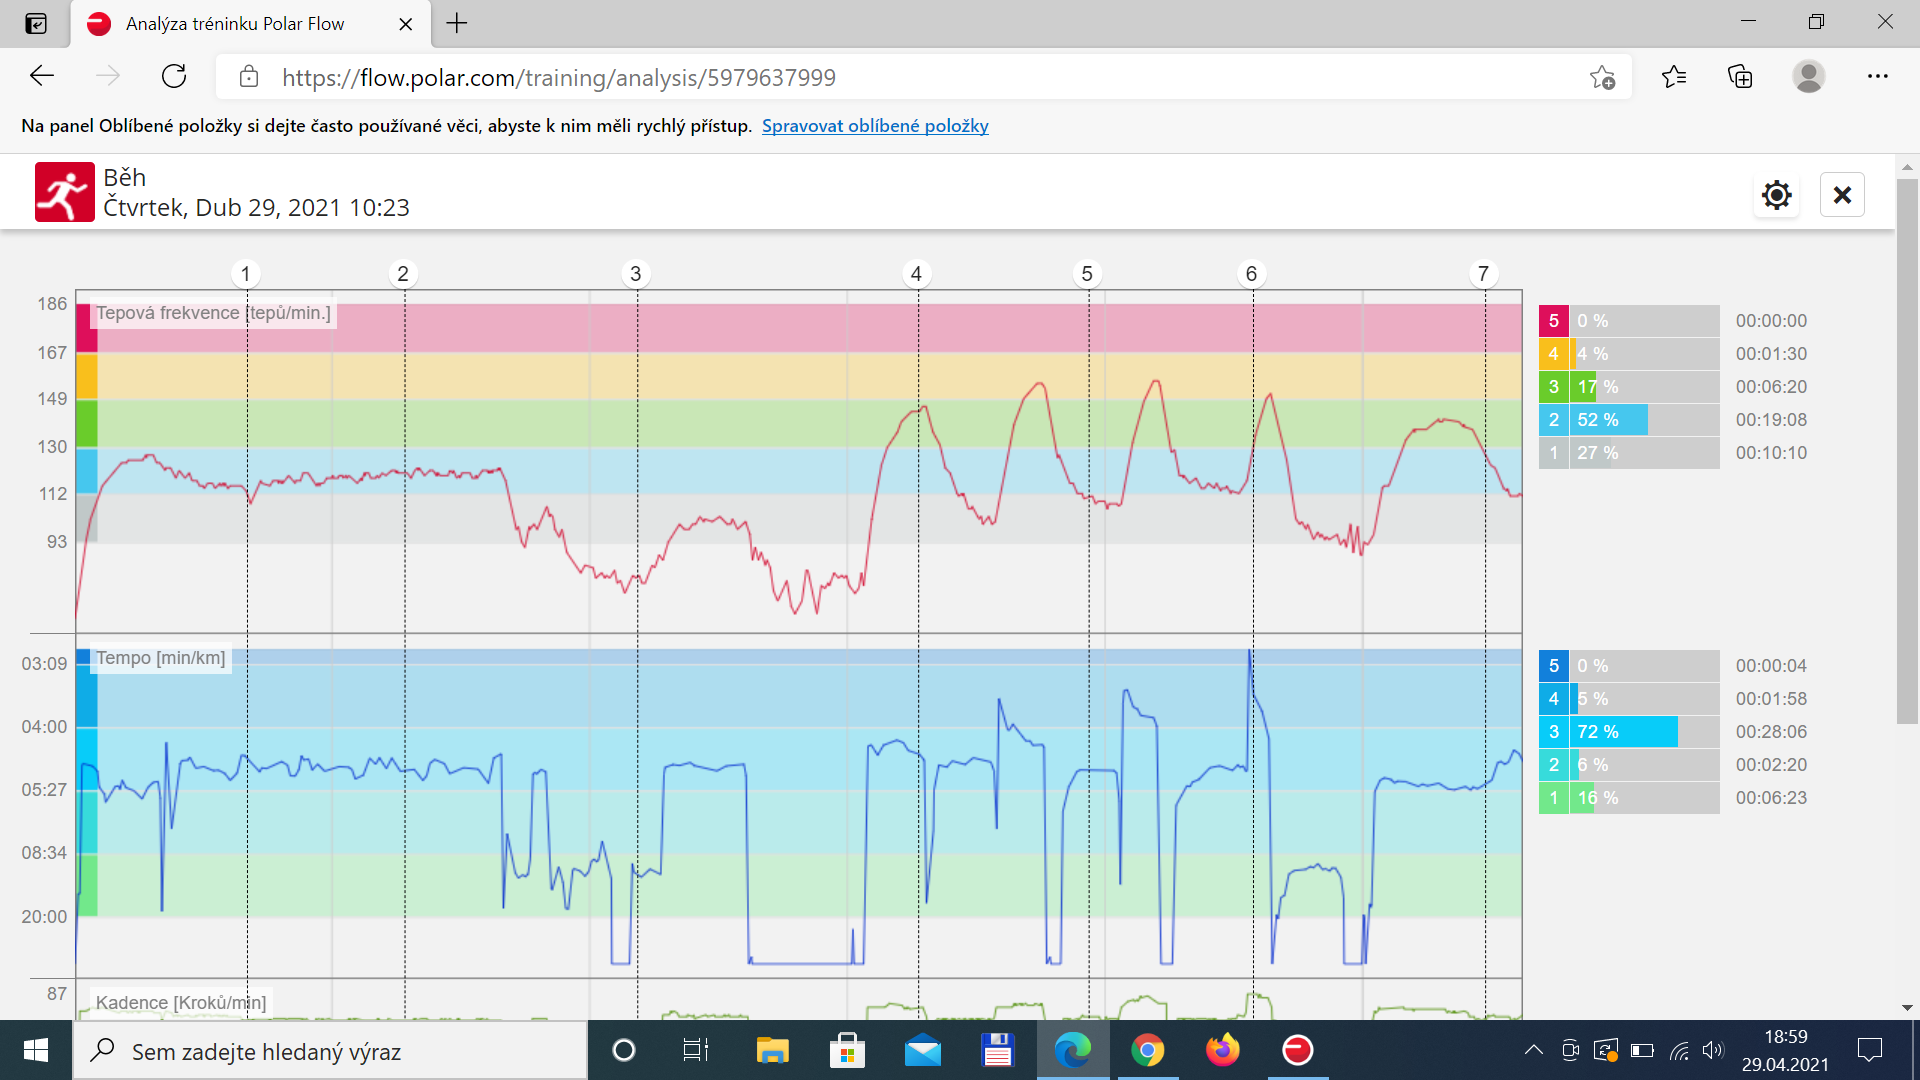Open the browser Collections panel

pos(1740,77)
